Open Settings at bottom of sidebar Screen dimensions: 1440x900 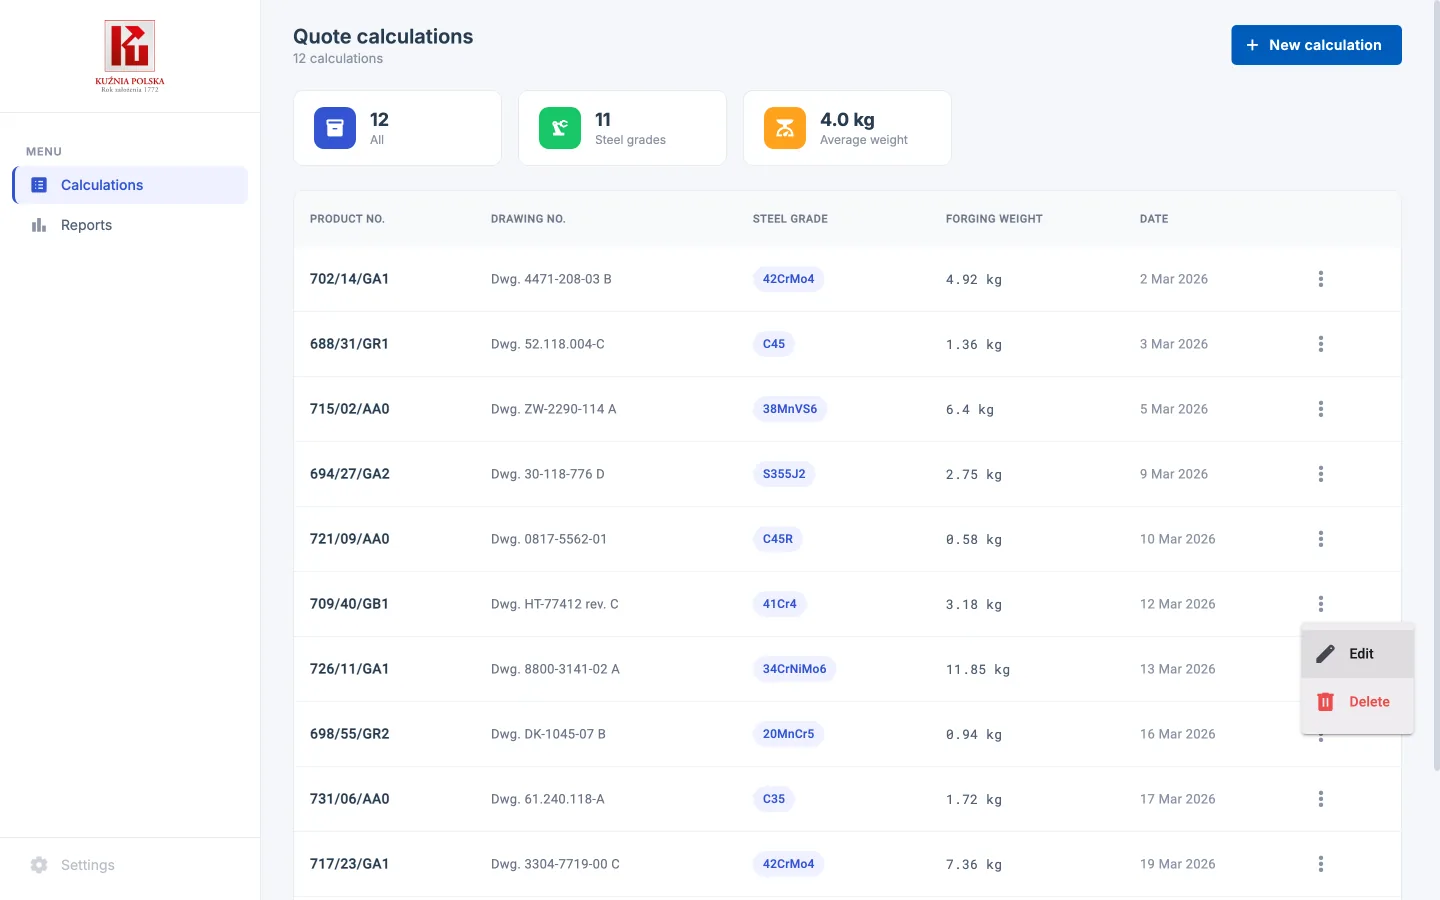point(131,865)
